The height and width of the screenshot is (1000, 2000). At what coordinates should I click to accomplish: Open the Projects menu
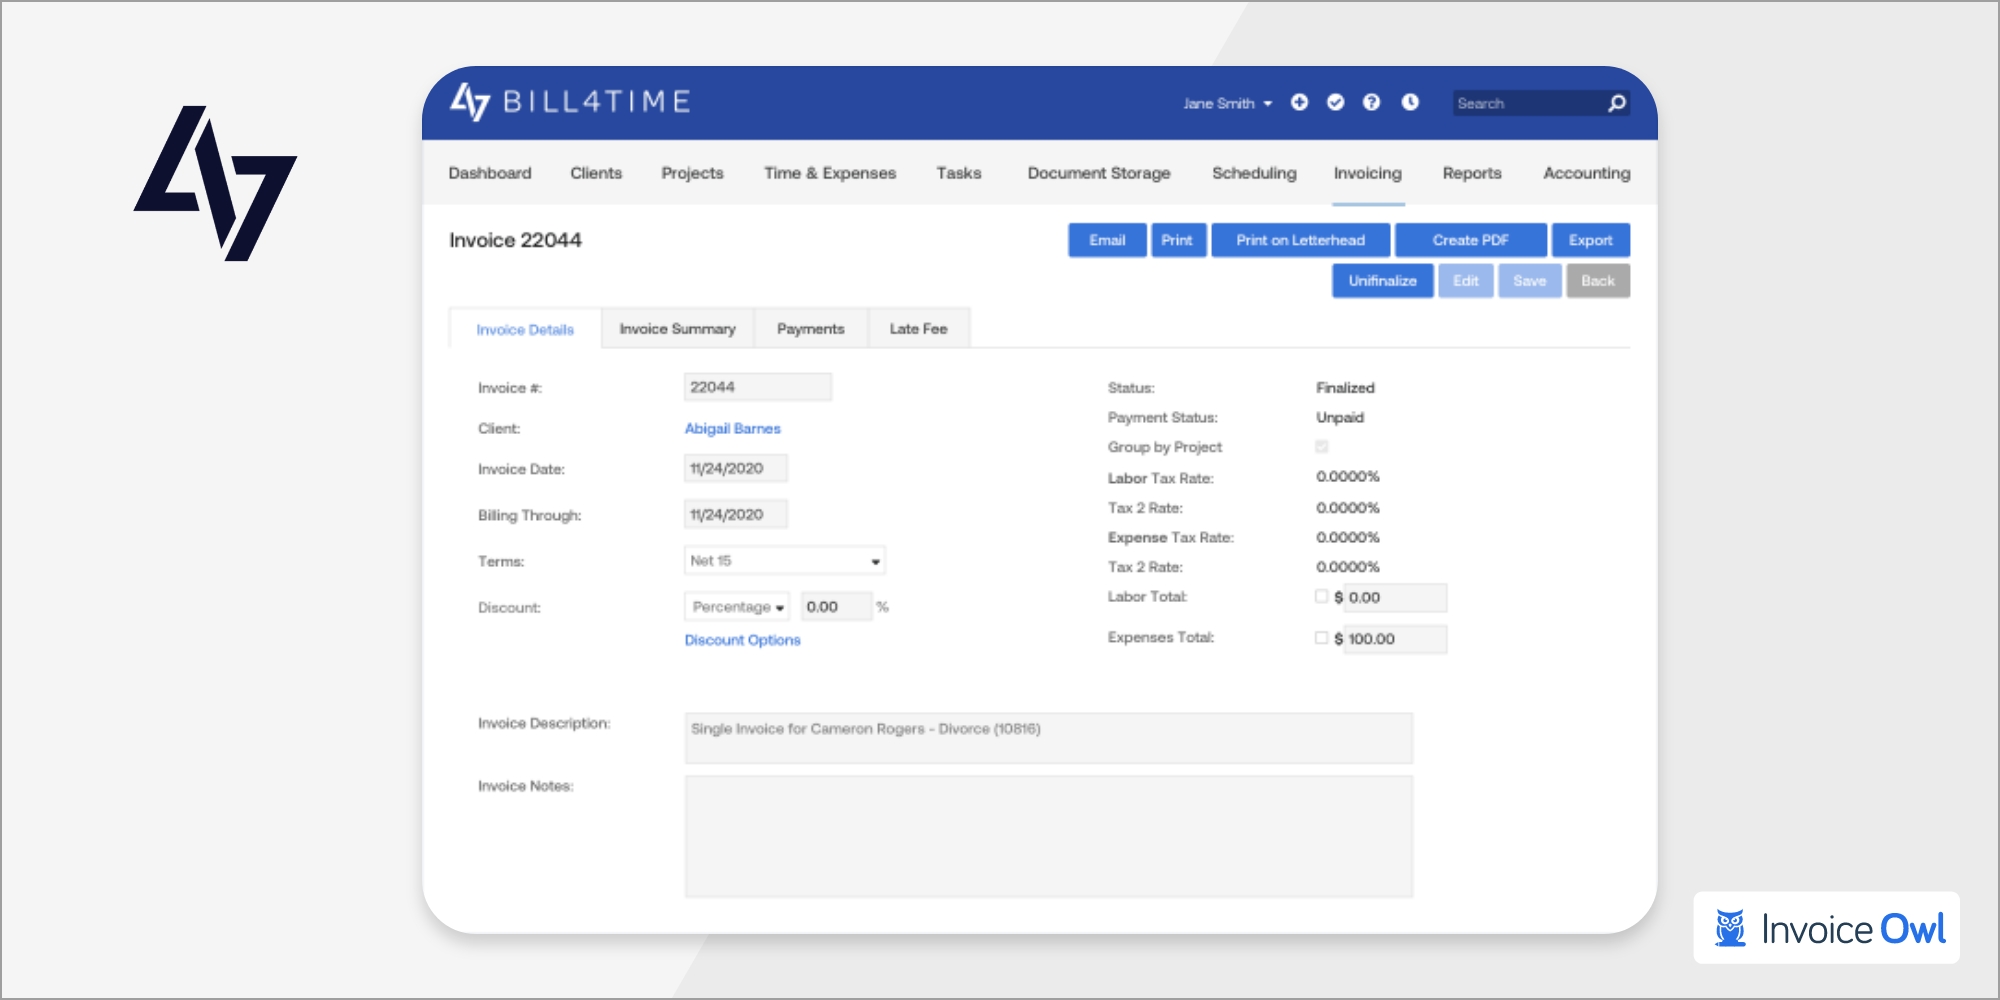tap(692, 173)
